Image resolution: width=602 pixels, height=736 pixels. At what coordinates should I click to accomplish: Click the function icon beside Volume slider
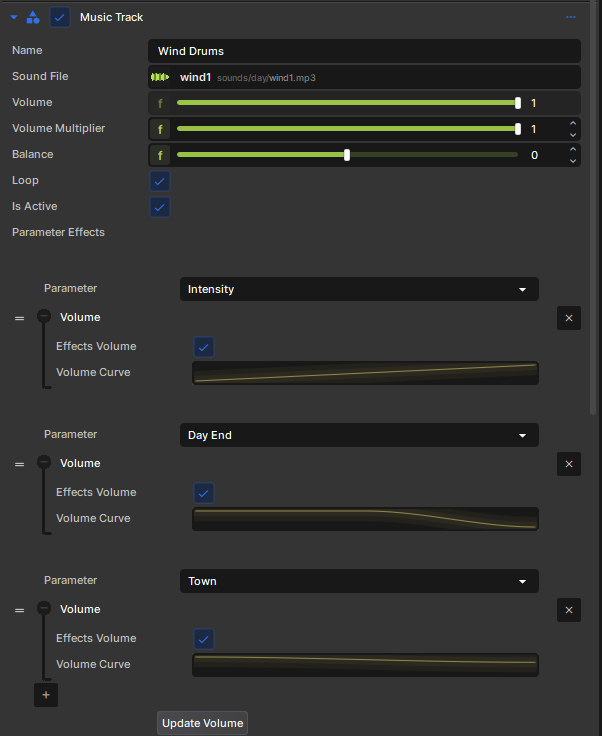pos(160,103)
